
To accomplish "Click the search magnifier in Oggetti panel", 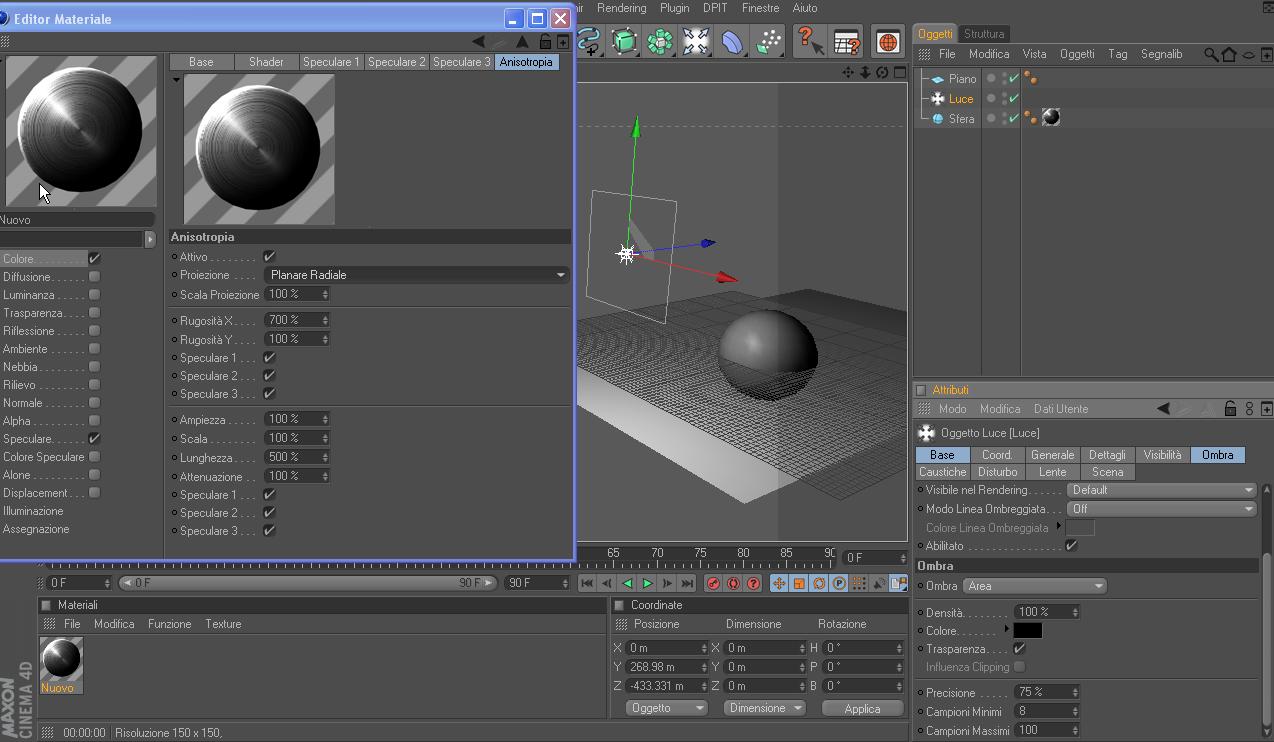I will pyautogui.click(x=1211, y=54).
